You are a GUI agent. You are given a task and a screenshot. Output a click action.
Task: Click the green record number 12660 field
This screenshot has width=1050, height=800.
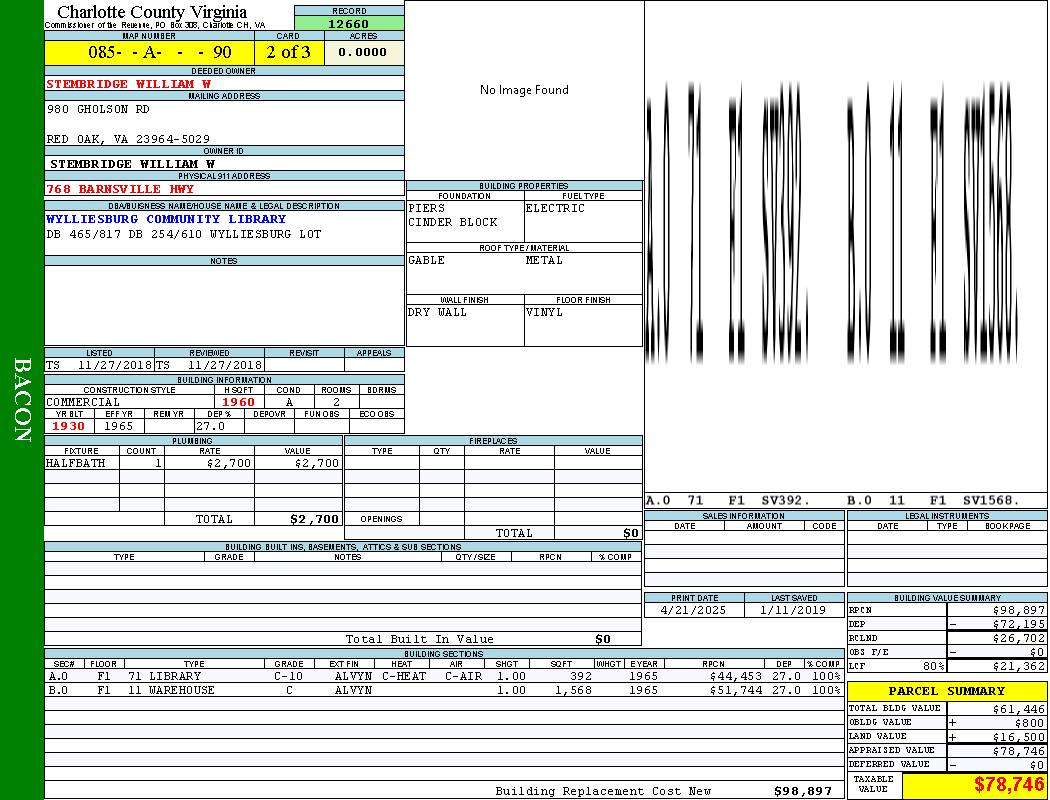(349, 23)
